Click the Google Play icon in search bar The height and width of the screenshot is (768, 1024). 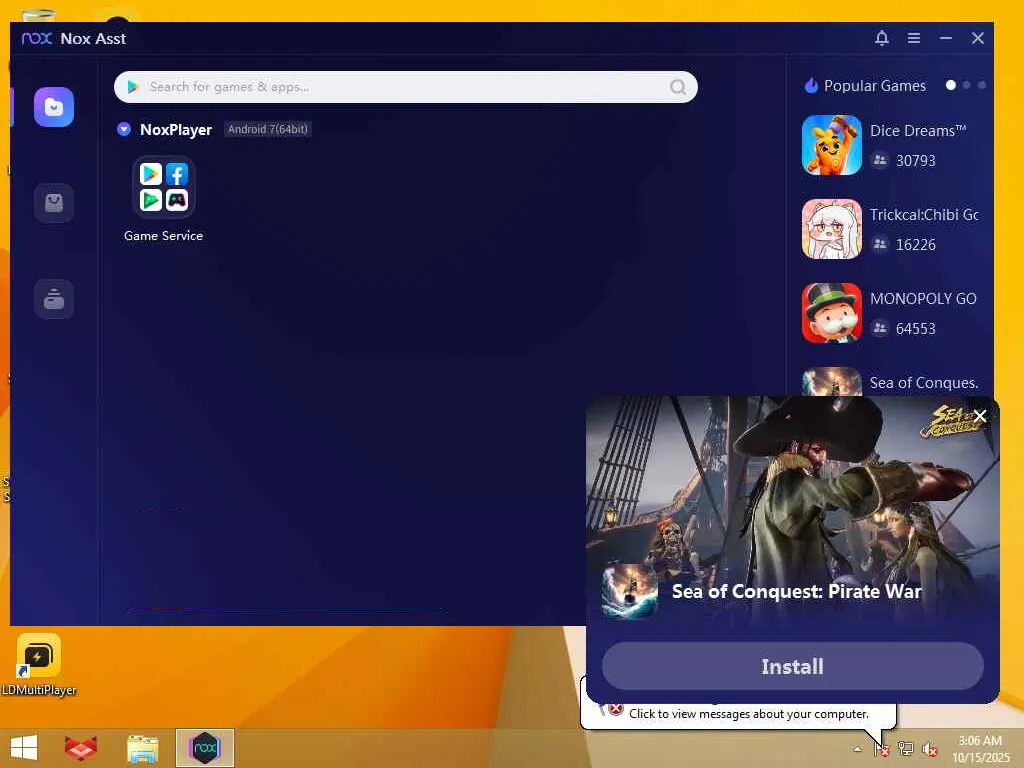[x=133, y=87]
